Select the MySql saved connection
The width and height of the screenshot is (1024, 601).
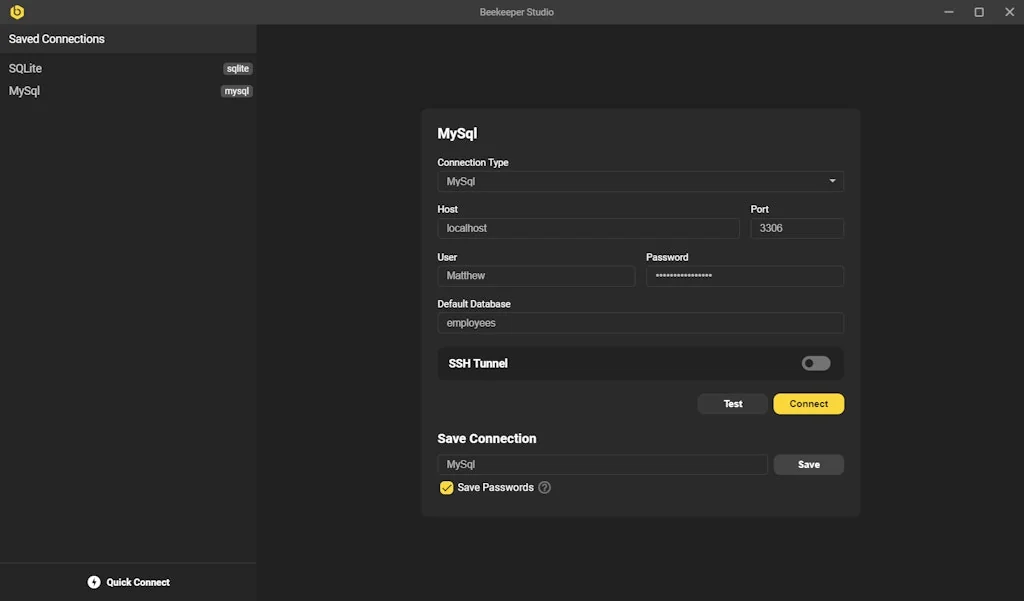pos(100,90)
